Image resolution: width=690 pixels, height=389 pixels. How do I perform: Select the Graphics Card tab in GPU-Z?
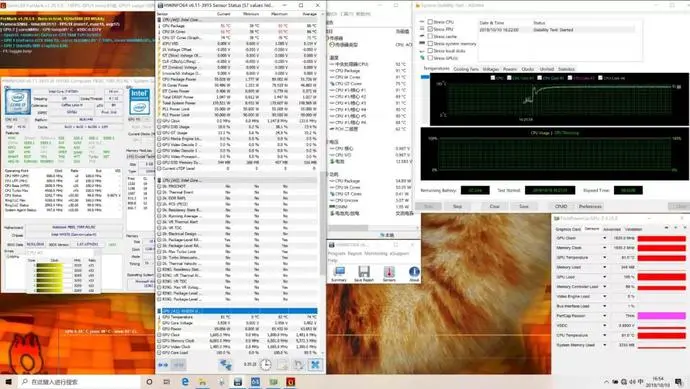pos(568,229)
